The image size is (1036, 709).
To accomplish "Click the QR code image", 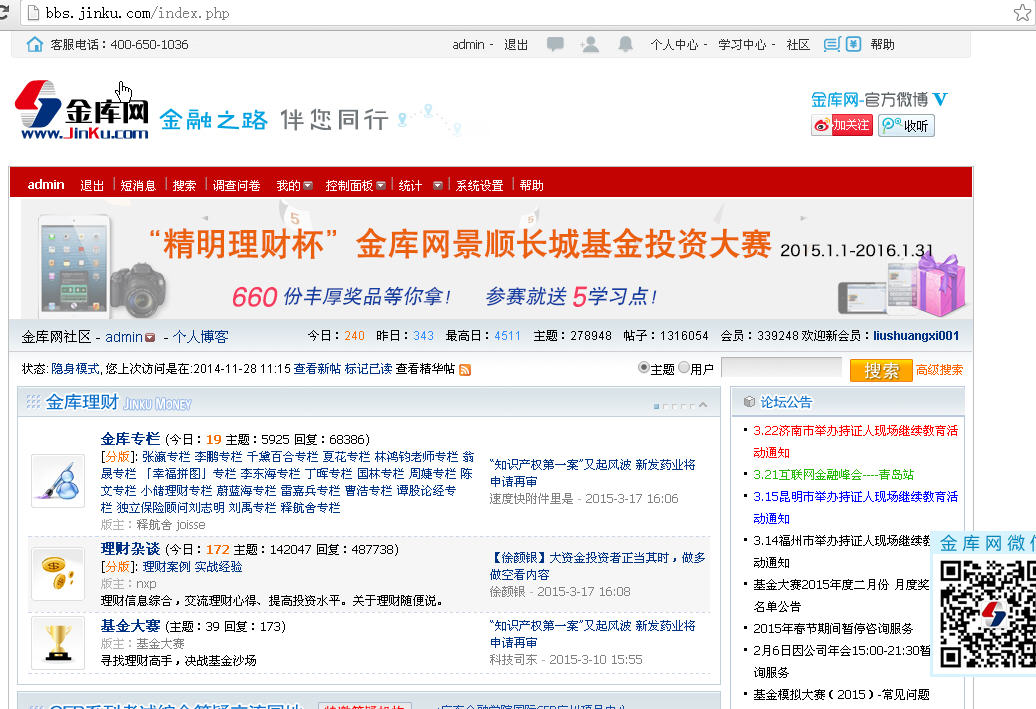I will tap(987, 615).
